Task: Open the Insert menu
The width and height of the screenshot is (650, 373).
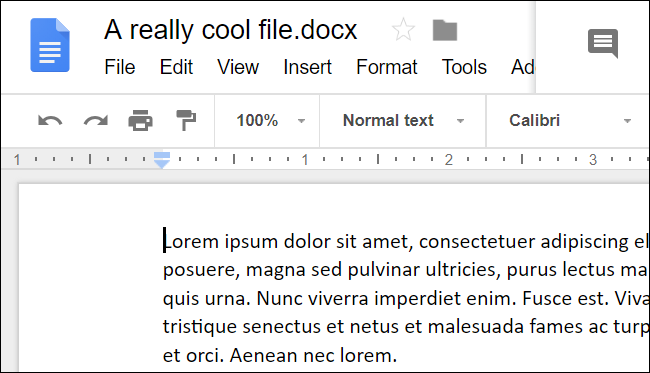Action: 307,67
